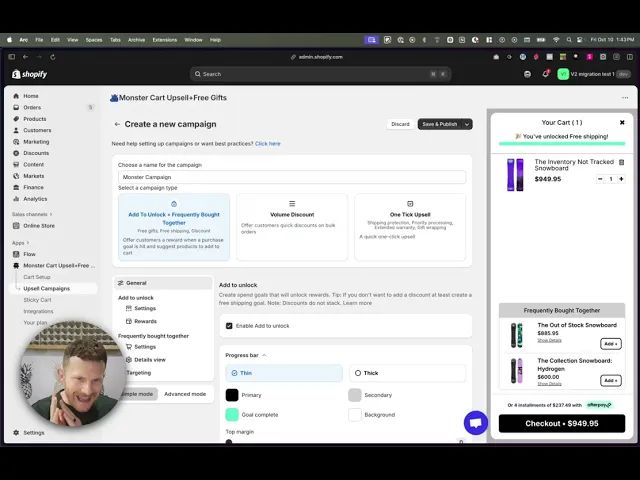The width and height of the screenshot is (640, 480).
Task: Toggle the Arc sidebar icon
Action: (11, 57)
